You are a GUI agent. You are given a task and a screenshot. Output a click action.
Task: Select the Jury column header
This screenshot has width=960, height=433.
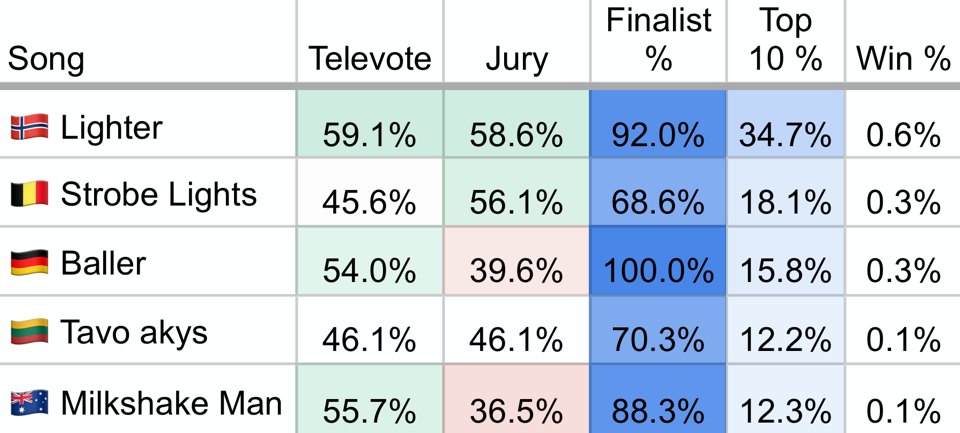tap(517, 59)
